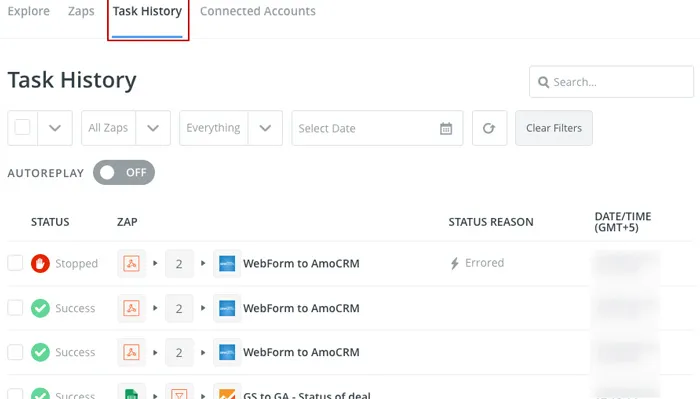Click the green checkmark in second Success row
700x399 pixels.
[x=40, y=352]
